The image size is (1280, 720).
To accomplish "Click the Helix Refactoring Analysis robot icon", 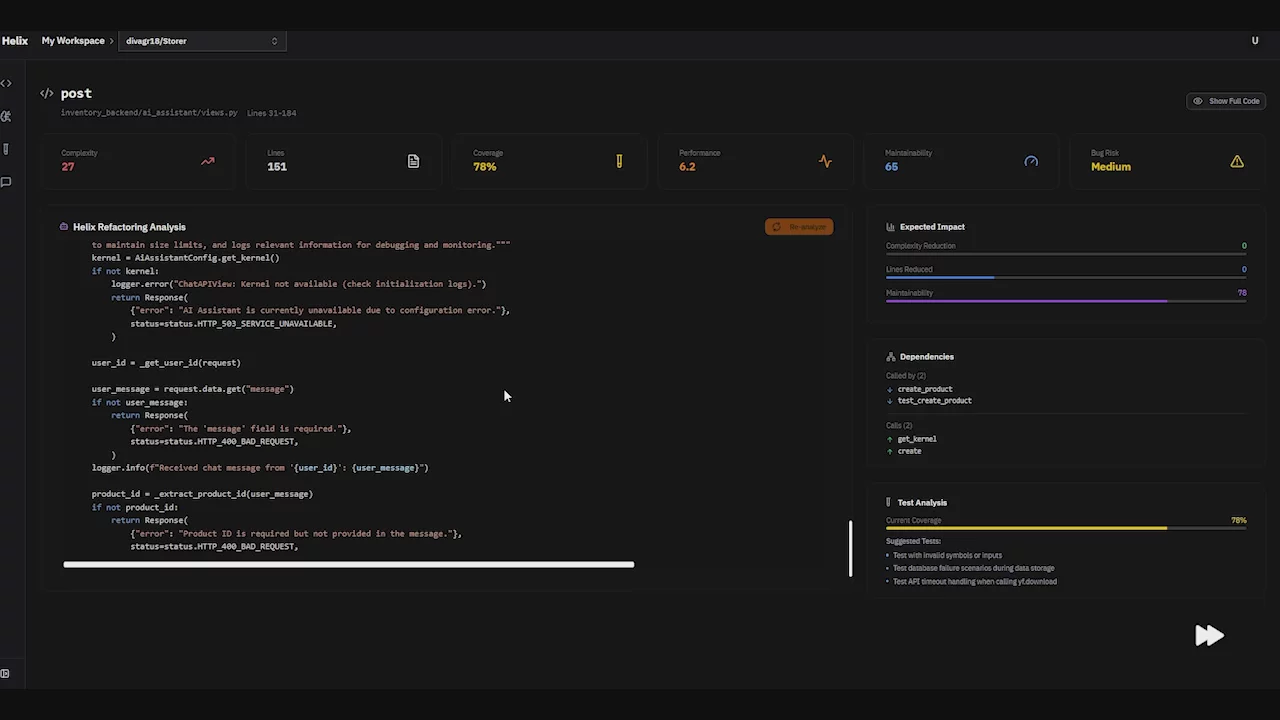I will point(64,227).
